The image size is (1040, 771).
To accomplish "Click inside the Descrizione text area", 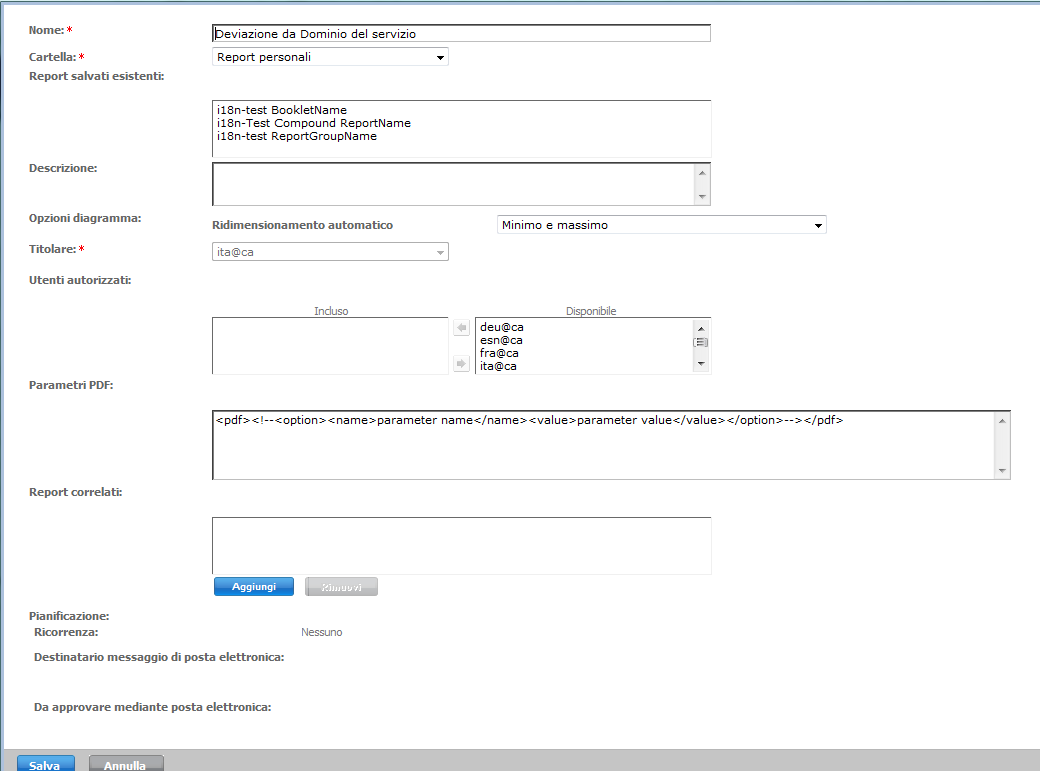I will [453, 184].
